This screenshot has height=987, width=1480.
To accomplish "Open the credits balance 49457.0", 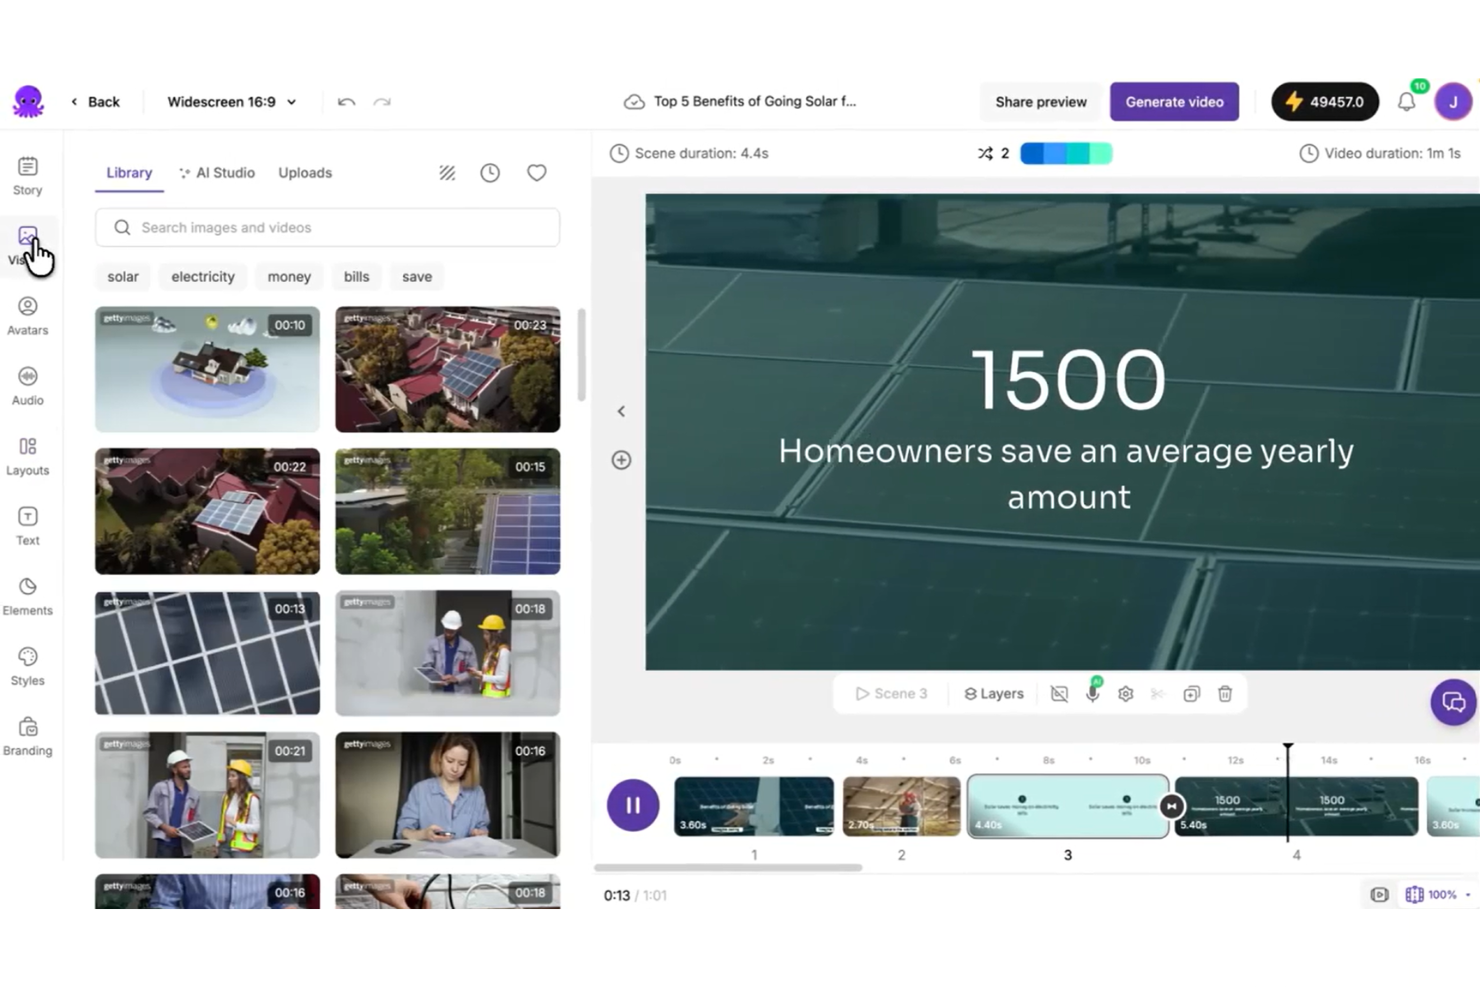I will [x=1325, y=102].
